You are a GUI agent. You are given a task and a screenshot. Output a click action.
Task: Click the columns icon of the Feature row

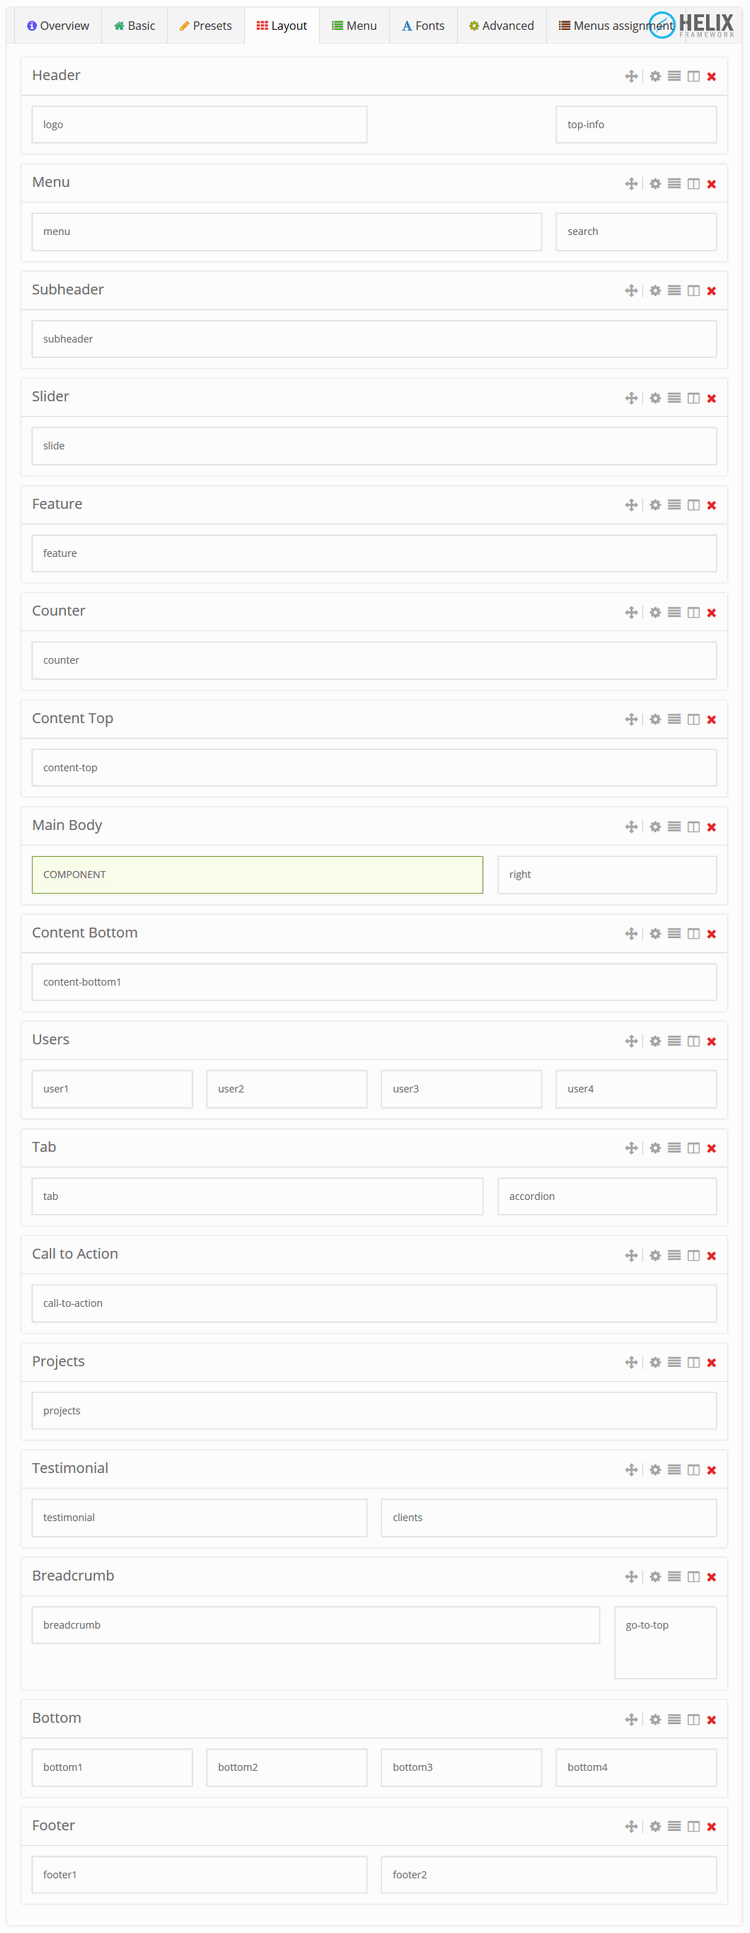(693, 505)
